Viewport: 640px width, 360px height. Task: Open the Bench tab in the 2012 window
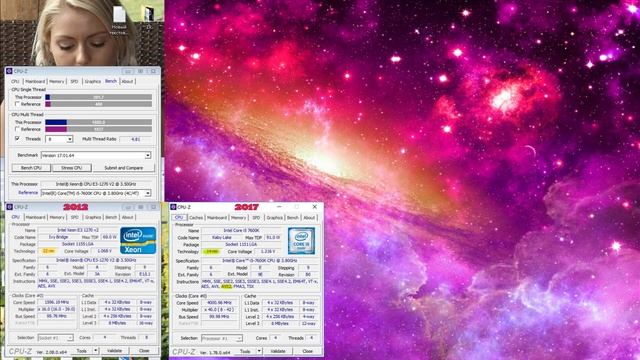[x=111, y=218]
